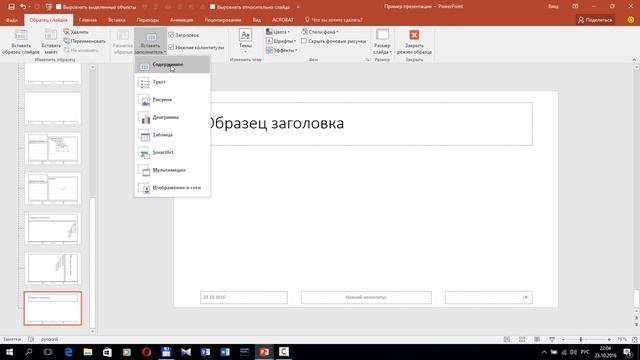640x360 pixels.
Task: Open the Вид ribbon tab
Action: (256, 20)
